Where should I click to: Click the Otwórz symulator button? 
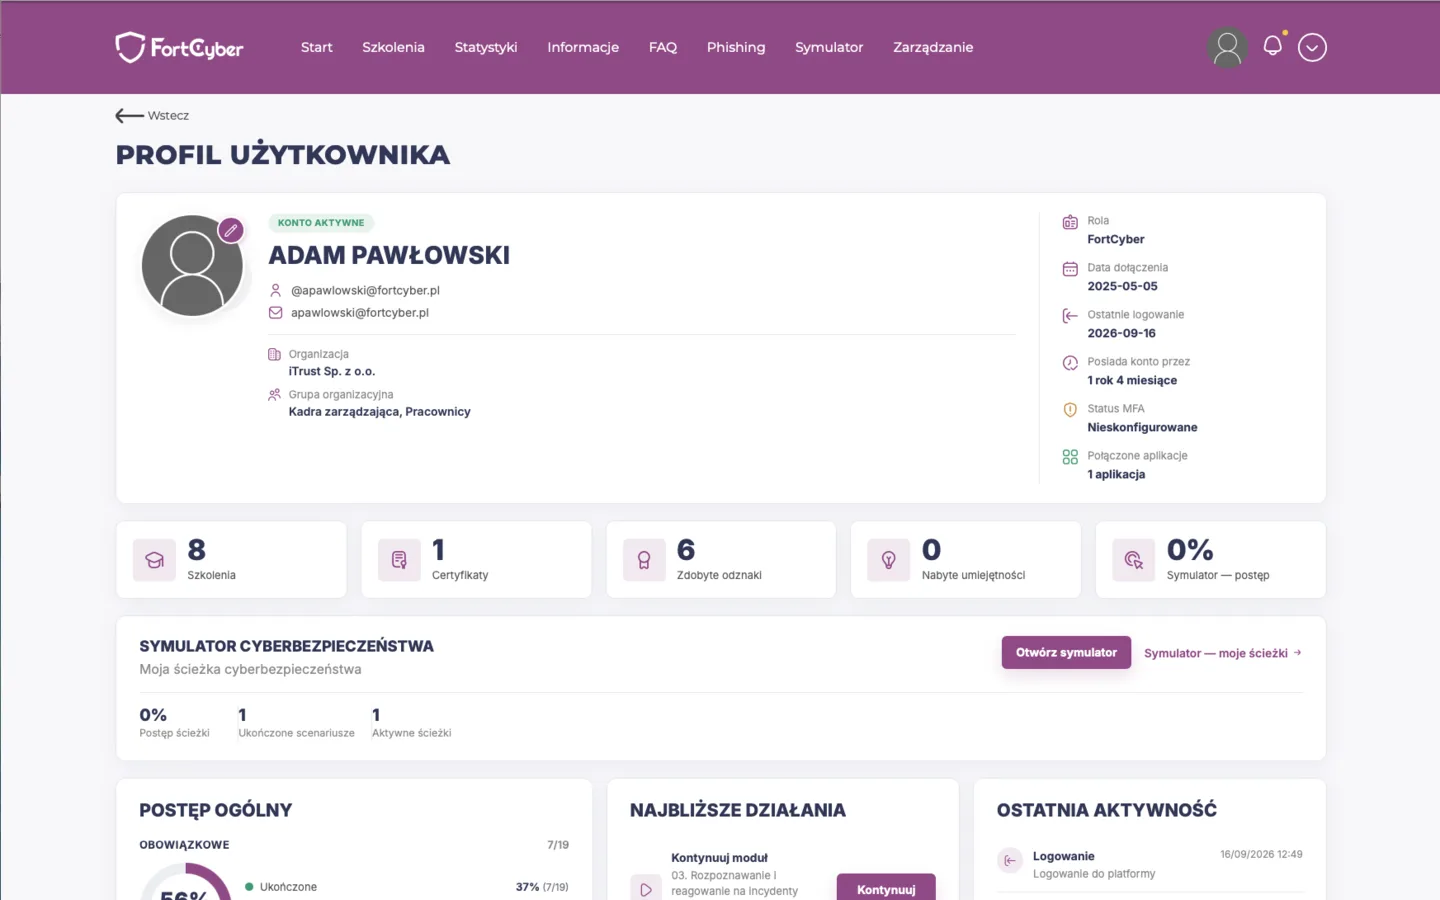tap(1066, 652)
